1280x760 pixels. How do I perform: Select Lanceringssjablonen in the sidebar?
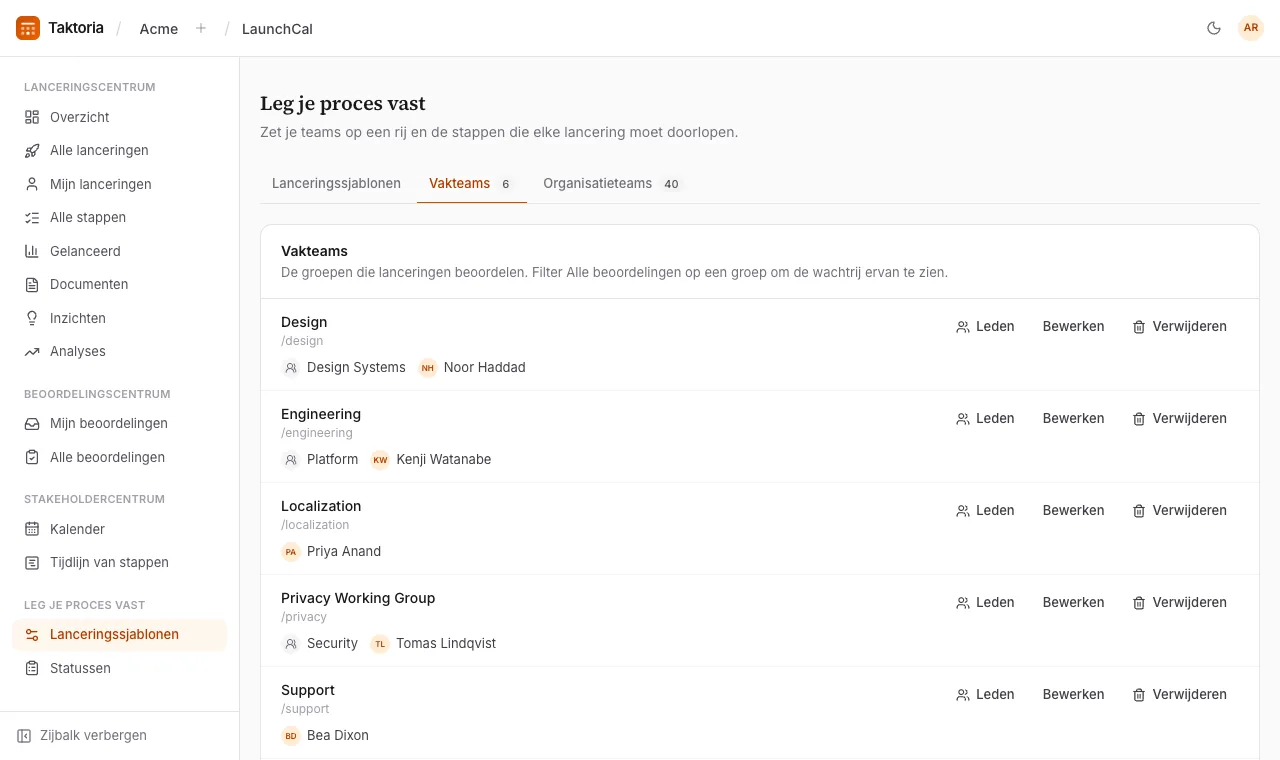[119, 634]
